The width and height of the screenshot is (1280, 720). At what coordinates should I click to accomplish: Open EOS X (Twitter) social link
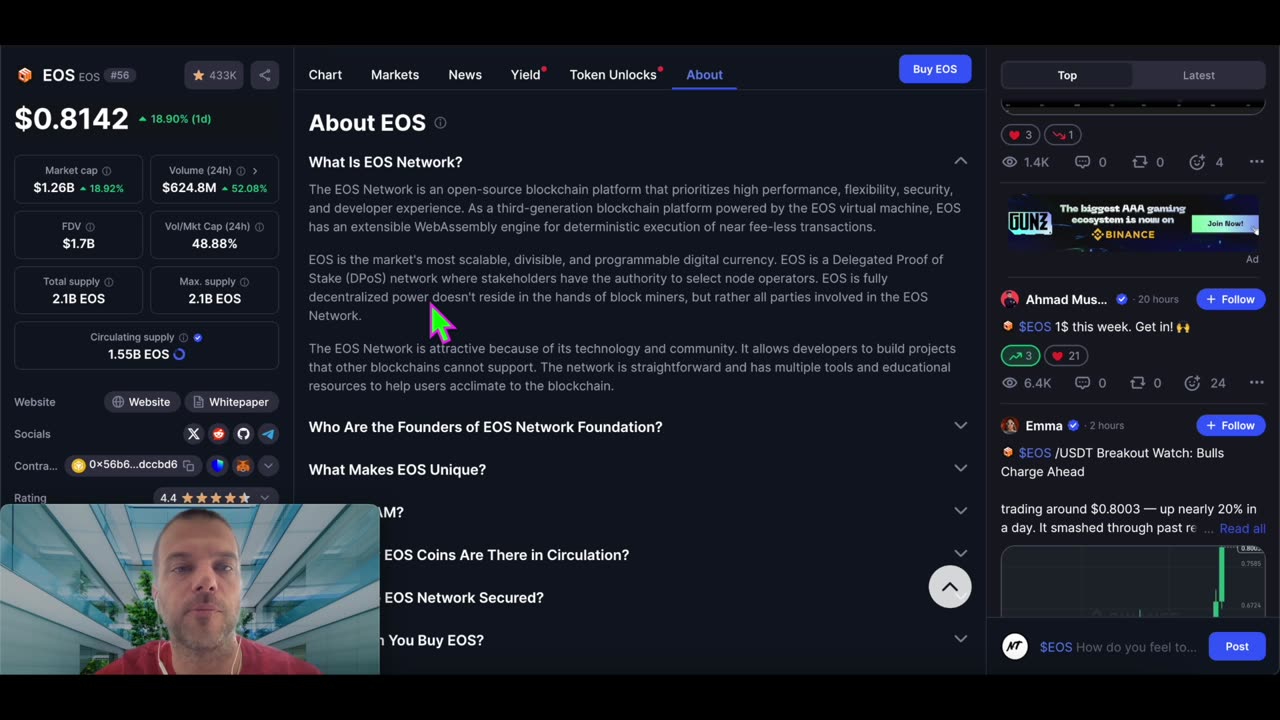(194, 434)
